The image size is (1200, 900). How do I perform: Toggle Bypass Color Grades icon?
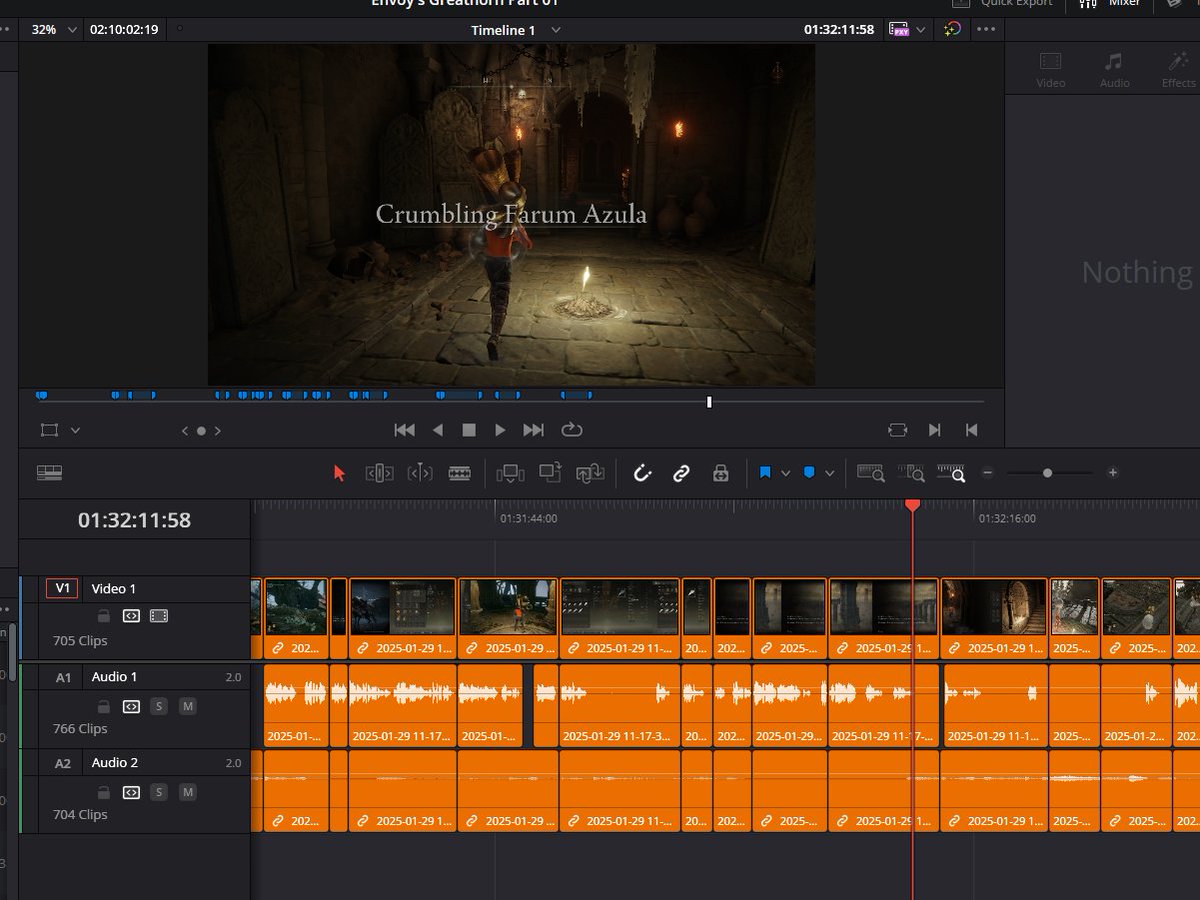click(x=952, y=30)
